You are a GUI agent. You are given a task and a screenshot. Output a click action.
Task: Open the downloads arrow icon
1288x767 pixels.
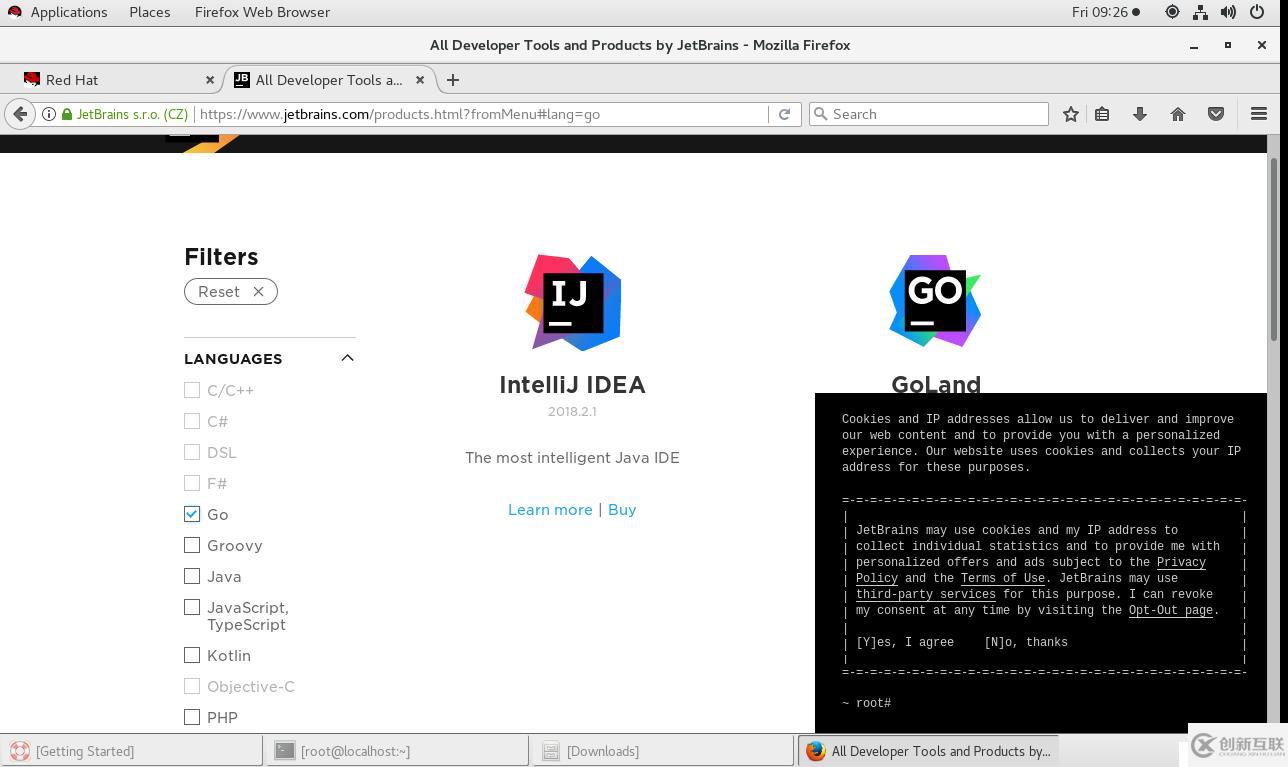pos(1140,114)
